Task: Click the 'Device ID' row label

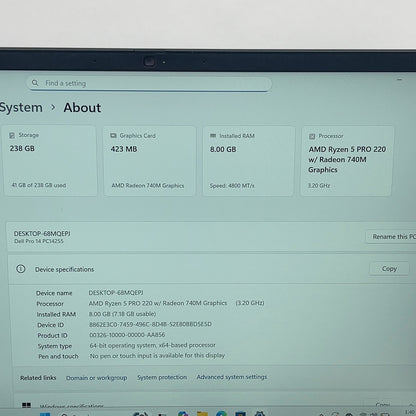Action: [x=51, y=325]
